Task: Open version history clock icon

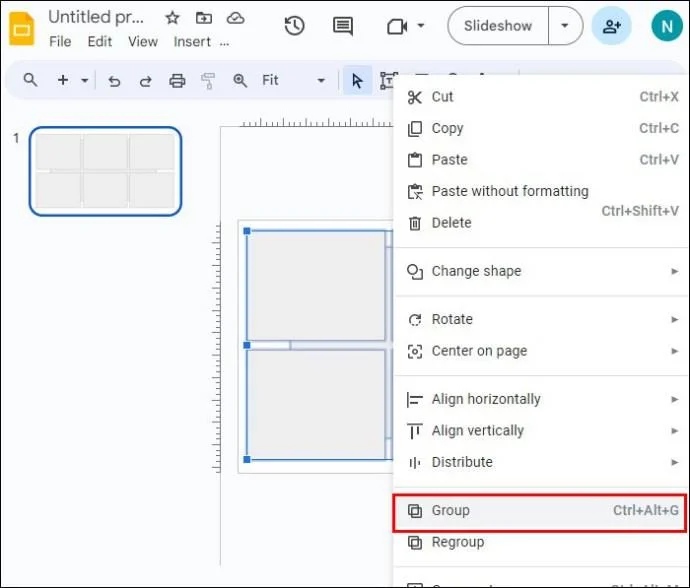Action: [x=294, y=26]
